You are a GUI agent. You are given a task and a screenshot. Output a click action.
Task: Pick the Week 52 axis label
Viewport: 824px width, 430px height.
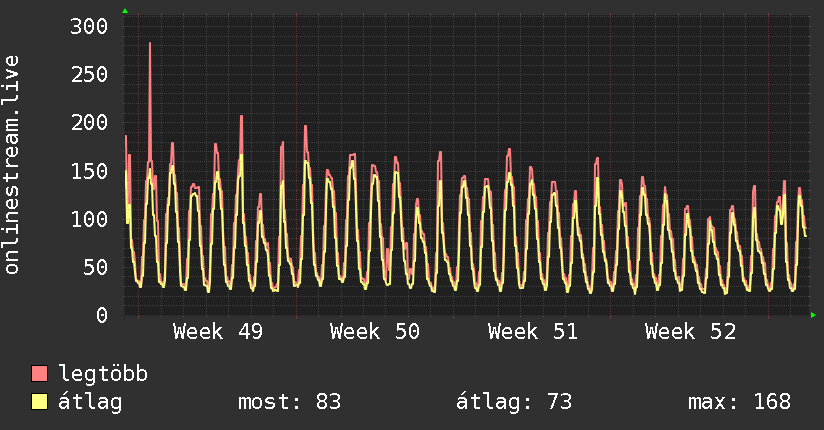coord(690,332)
